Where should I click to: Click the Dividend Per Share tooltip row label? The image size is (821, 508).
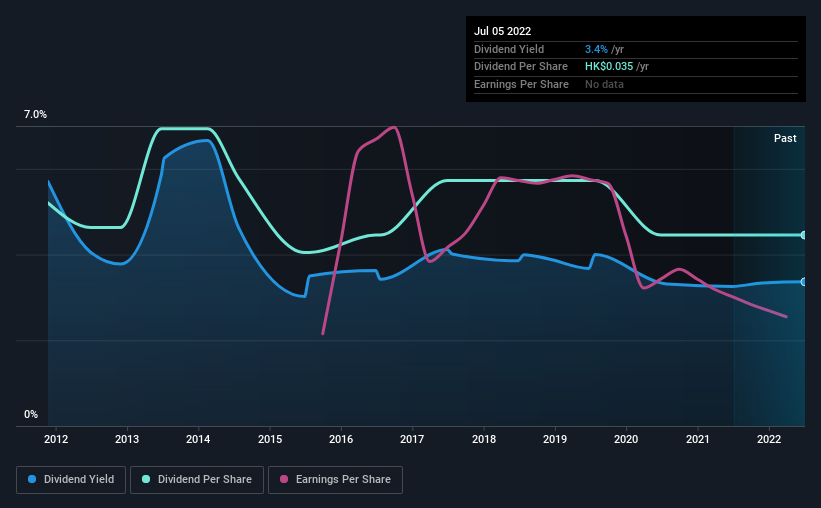click(x=520, y=67)
